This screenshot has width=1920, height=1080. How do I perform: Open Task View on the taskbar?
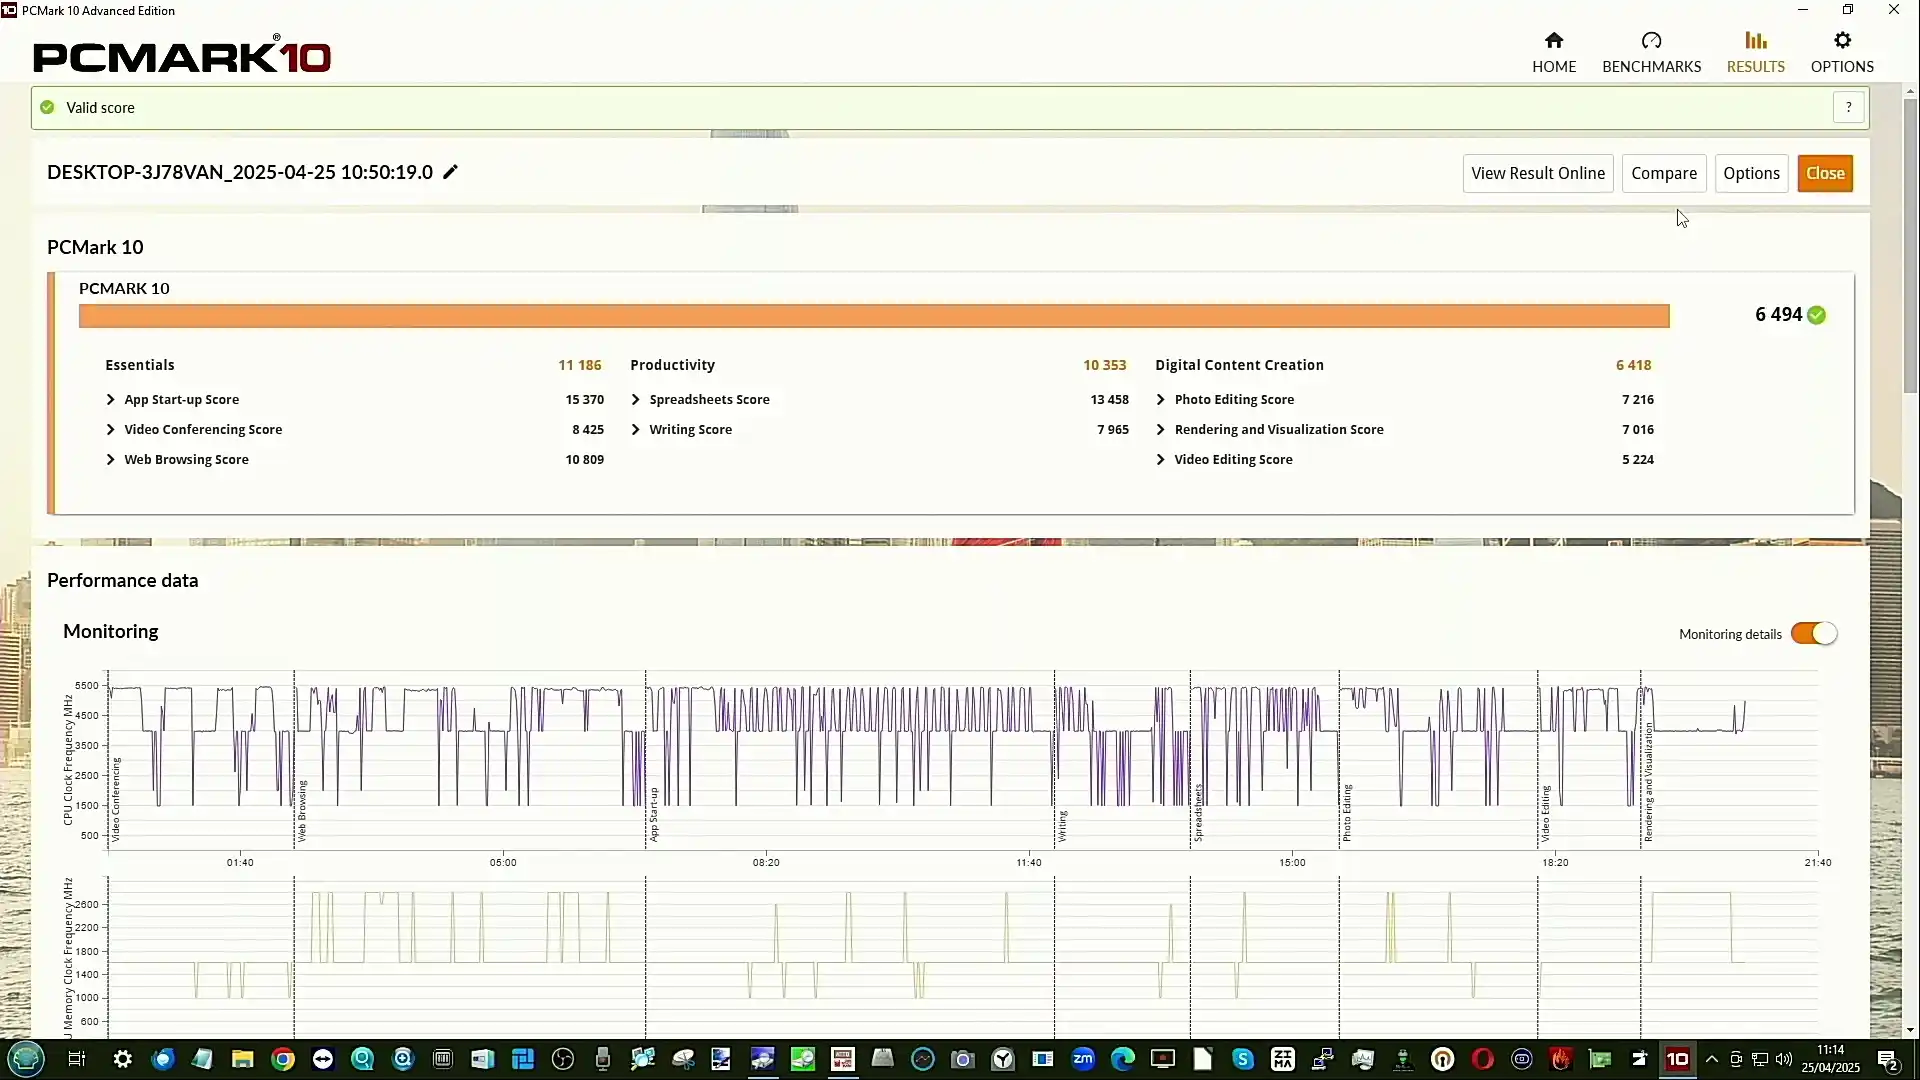pos(77,1059)
